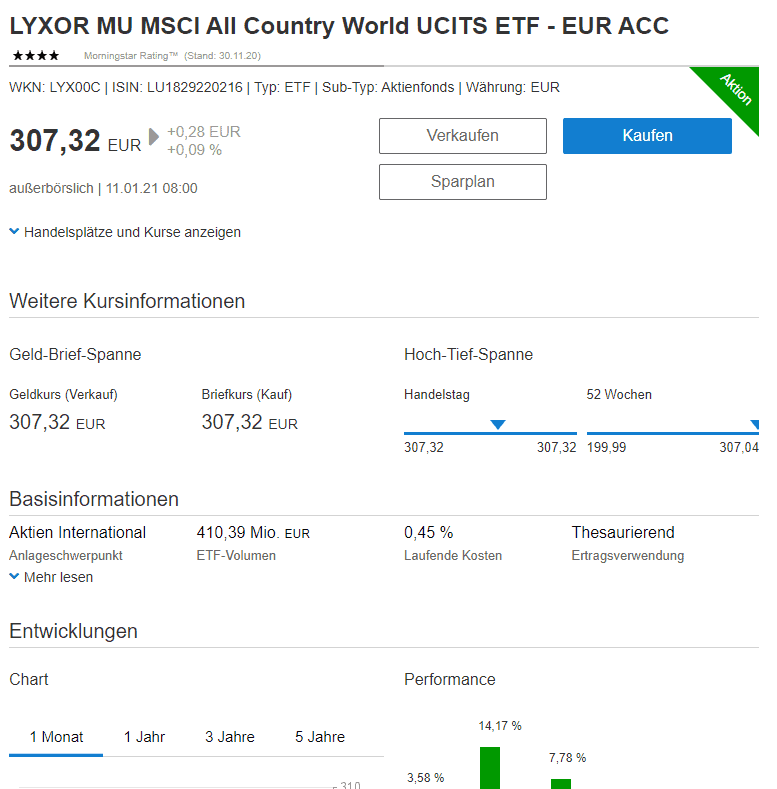Switch chart to 1 Jahr tab
Screen dimensions: 777x789
point(144,737)
